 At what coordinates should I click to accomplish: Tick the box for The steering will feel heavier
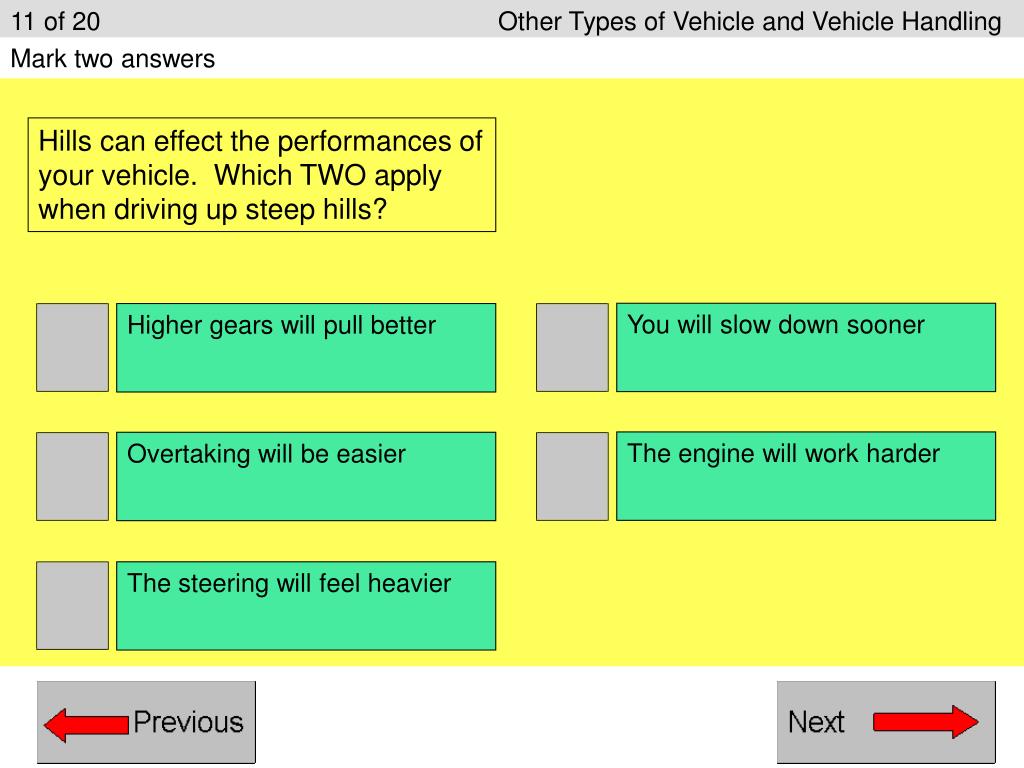72,605
